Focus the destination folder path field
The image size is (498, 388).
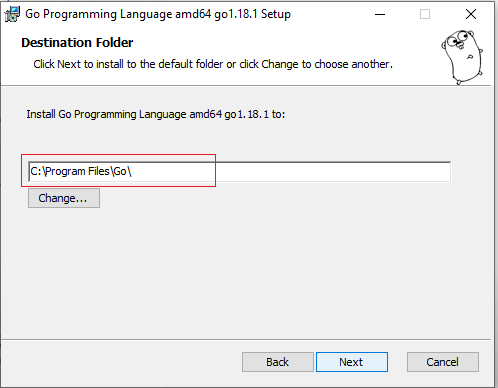[240, 171]
